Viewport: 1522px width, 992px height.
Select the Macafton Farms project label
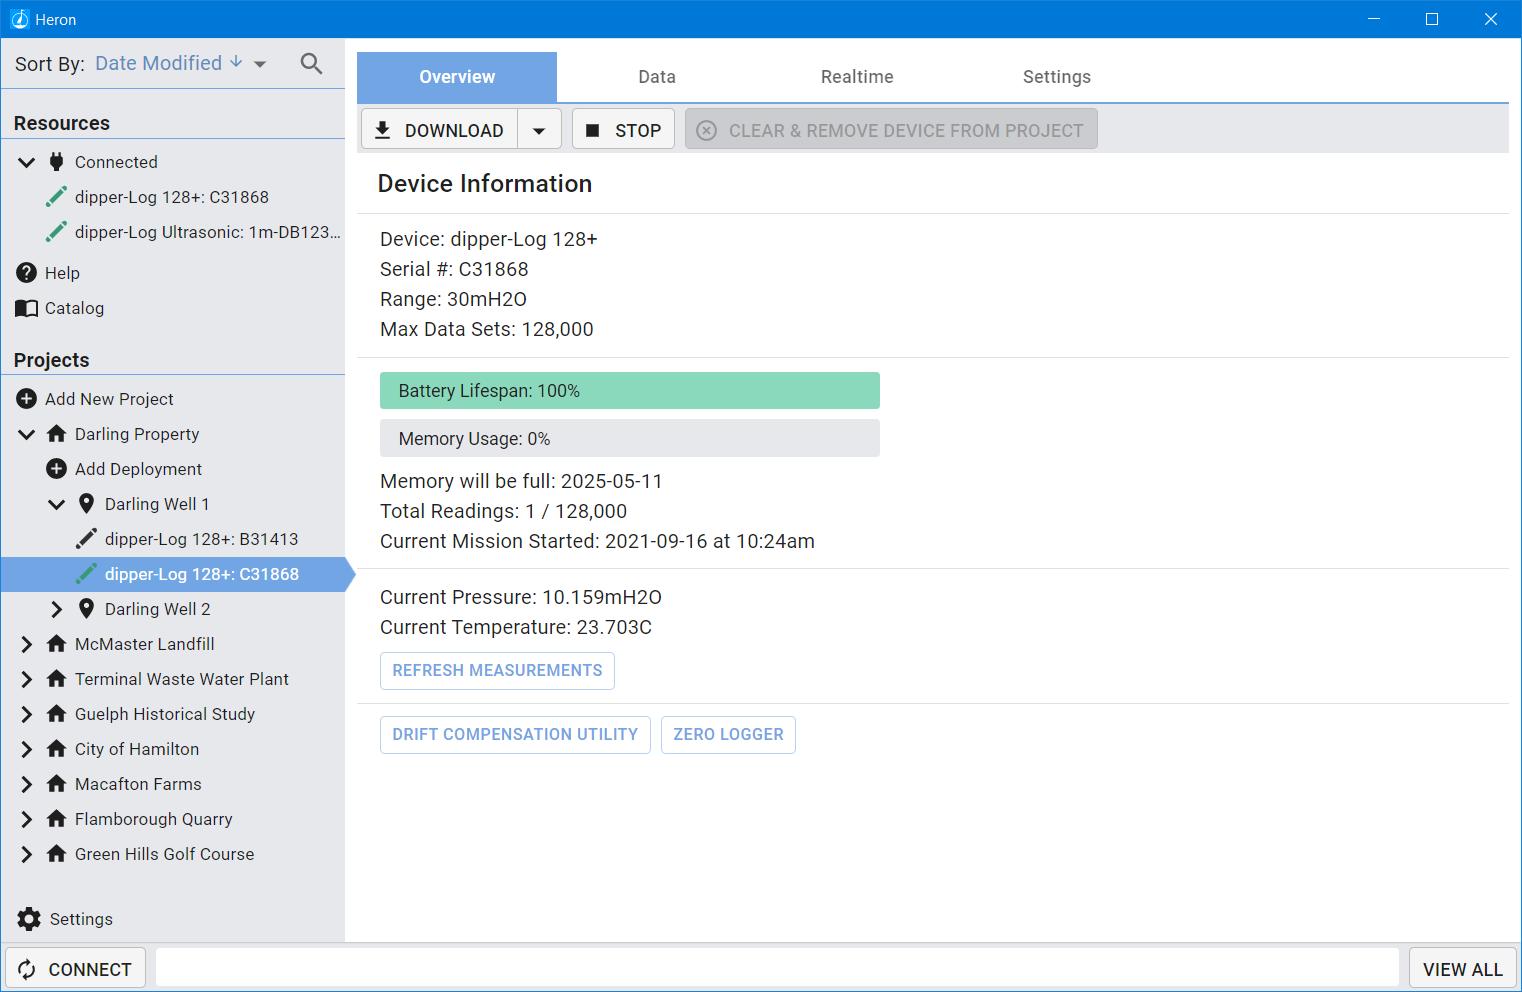pos(138,784)
